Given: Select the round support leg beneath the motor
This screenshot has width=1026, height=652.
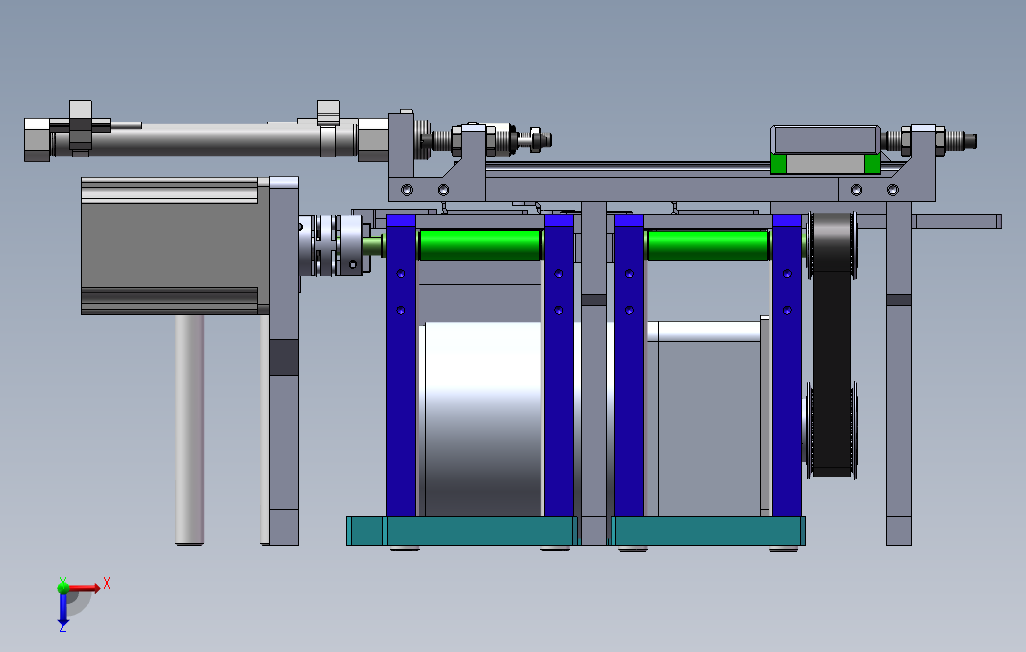Looking at the screenshot, I should coord(190,429).
